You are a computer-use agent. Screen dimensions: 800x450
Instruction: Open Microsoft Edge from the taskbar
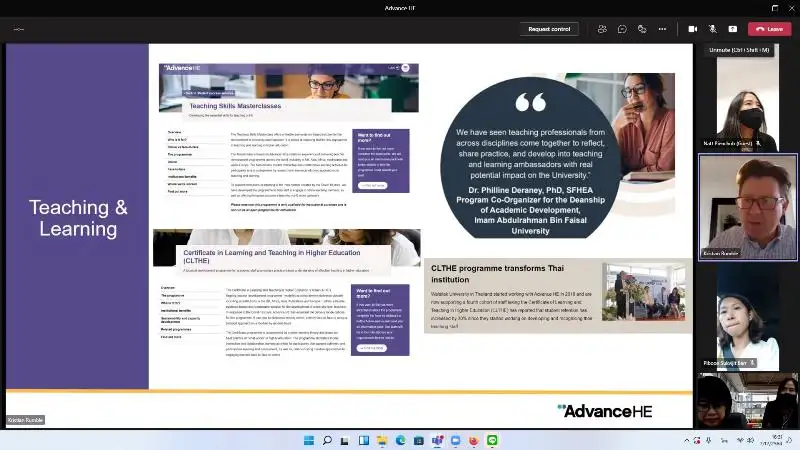(400, 440)
